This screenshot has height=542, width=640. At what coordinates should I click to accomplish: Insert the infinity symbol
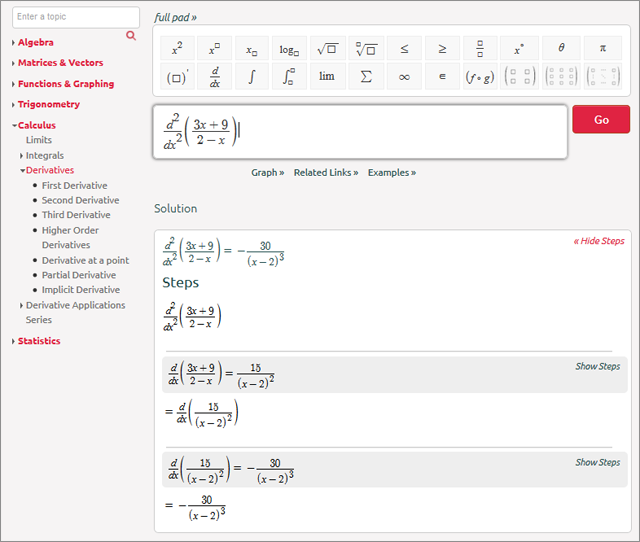click(404, 76)
